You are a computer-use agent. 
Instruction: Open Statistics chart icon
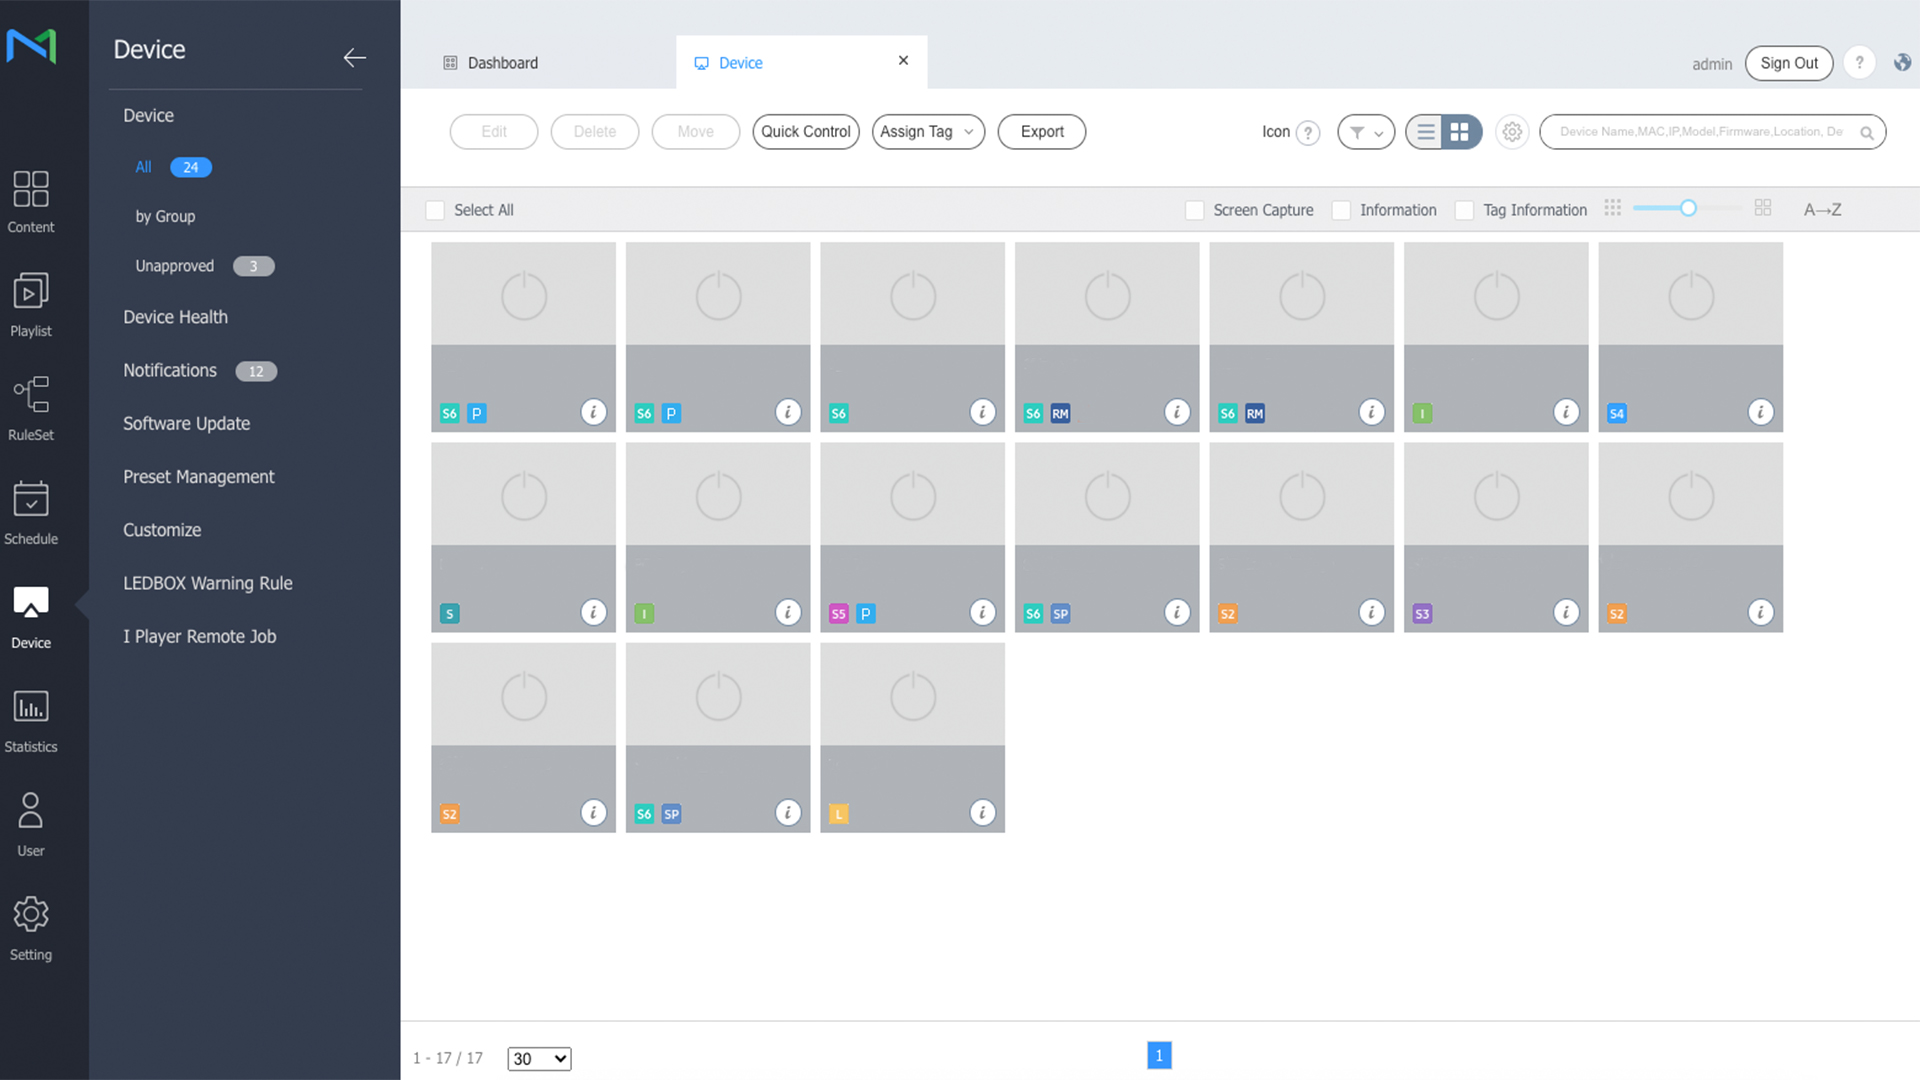point(31,707)
